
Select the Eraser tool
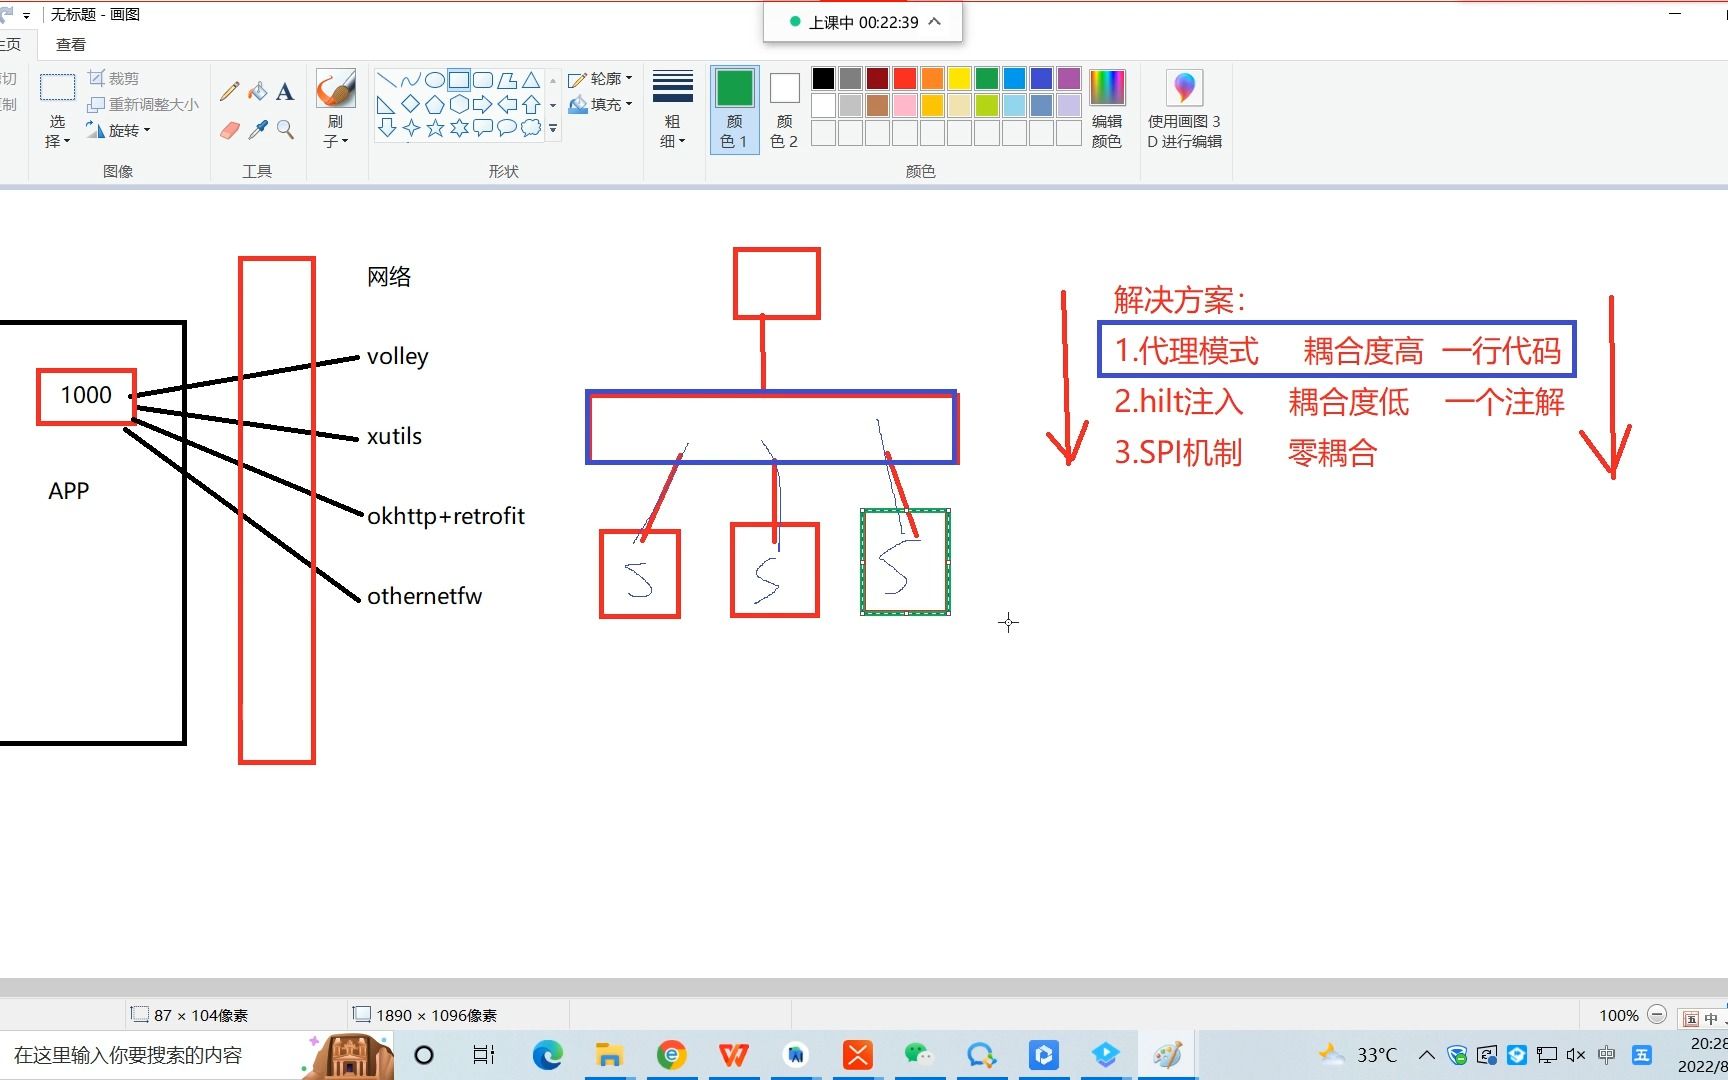pyautogui.click(x=230, y=129)
